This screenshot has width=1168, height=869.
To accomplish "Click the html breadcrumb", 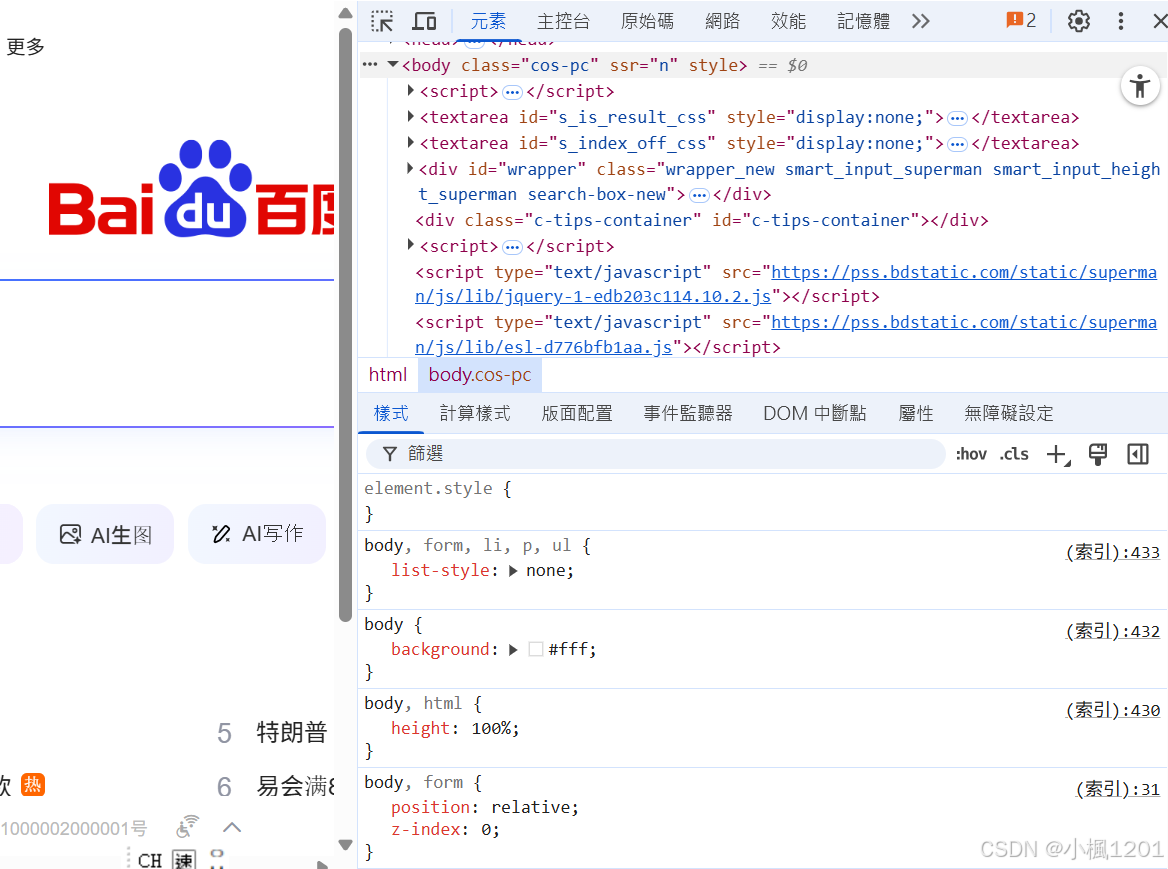I will pos(388,375).
